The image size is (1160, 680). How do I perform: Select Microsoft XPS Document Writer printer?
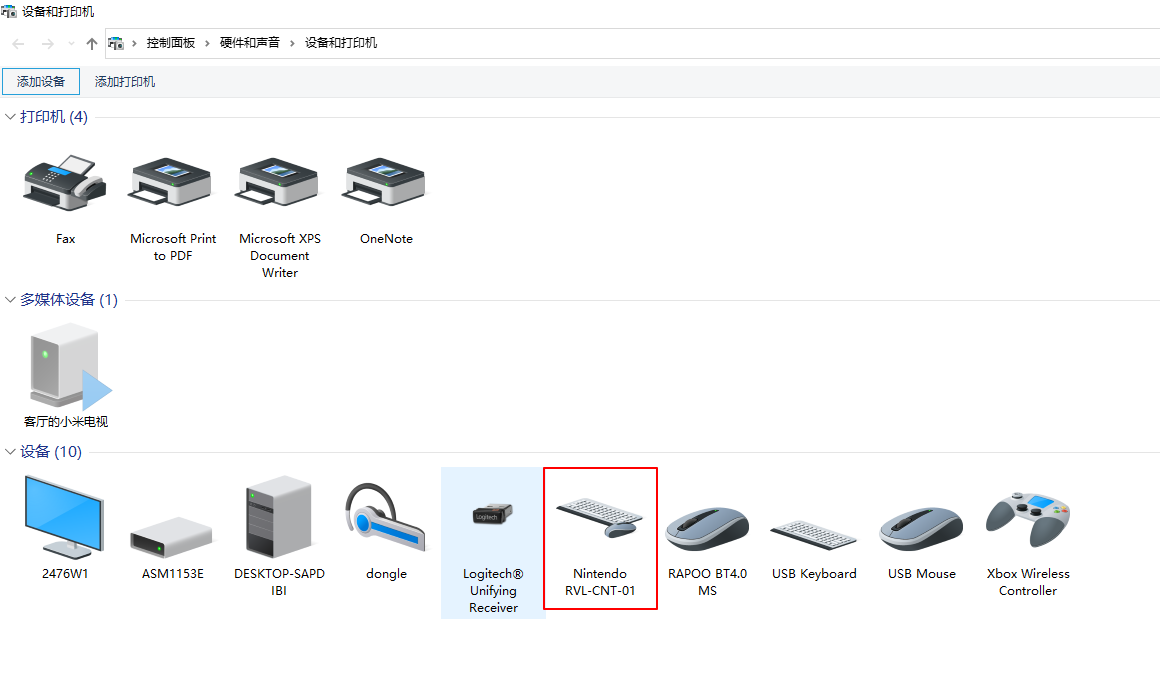tap(279, 184)
